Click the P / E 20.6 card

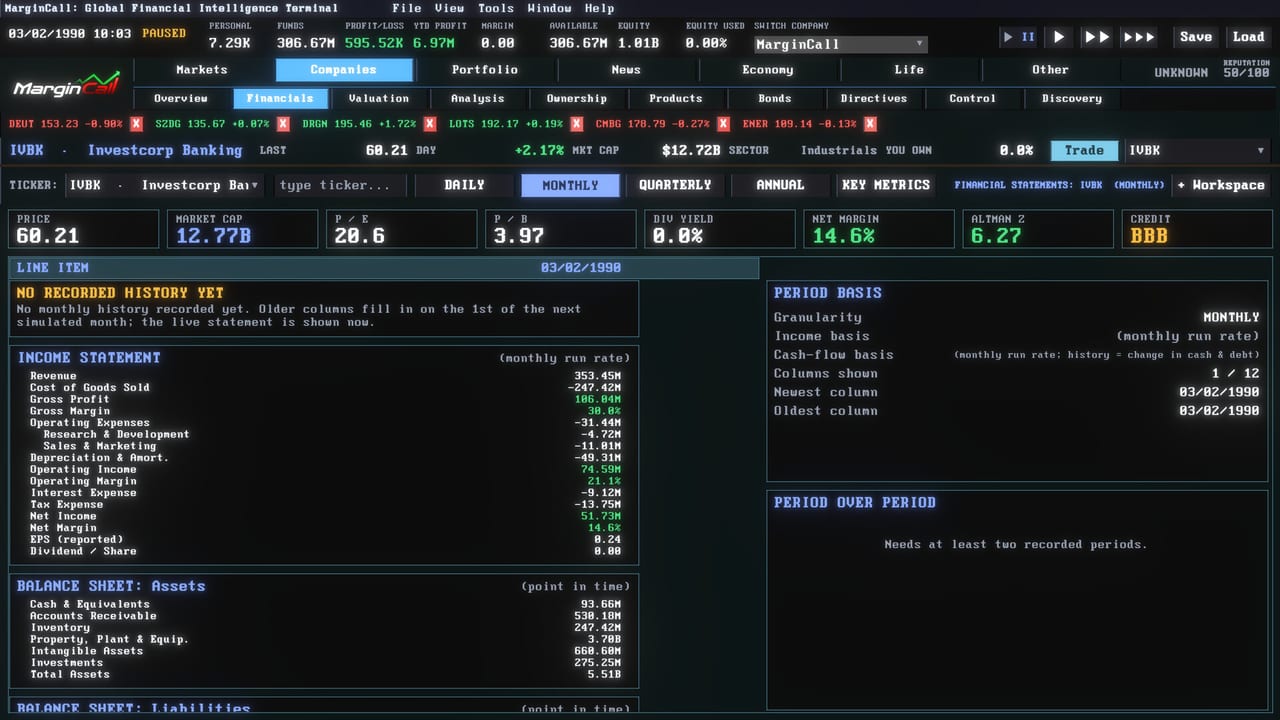click(402, 229)
